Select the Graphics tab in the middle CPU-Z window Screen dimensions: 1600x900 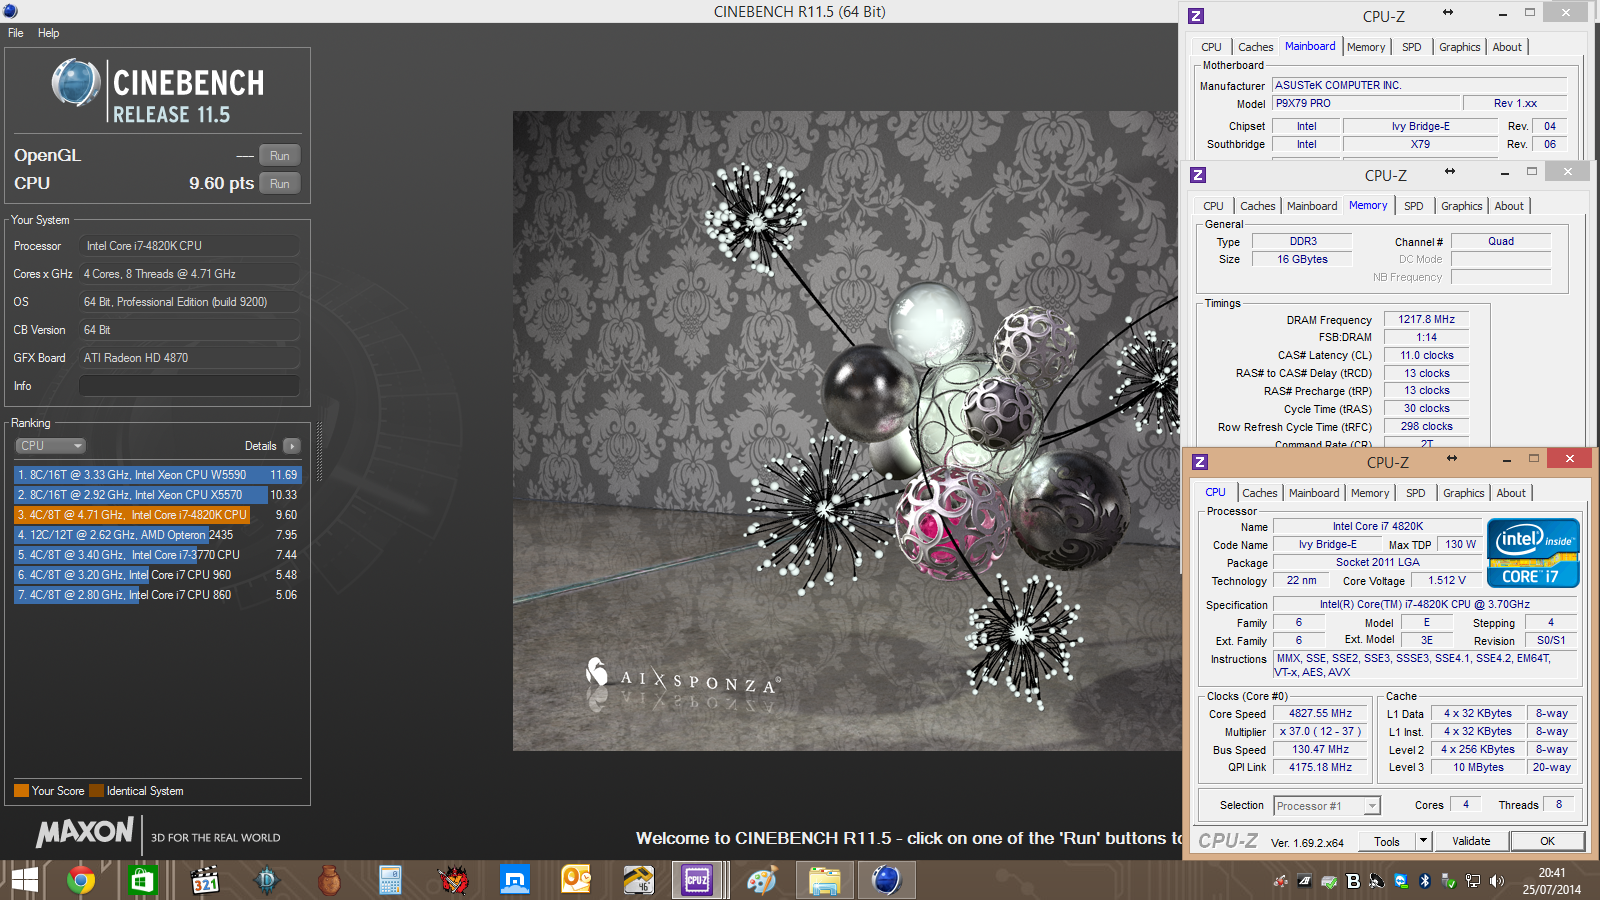coord(1462,206)
